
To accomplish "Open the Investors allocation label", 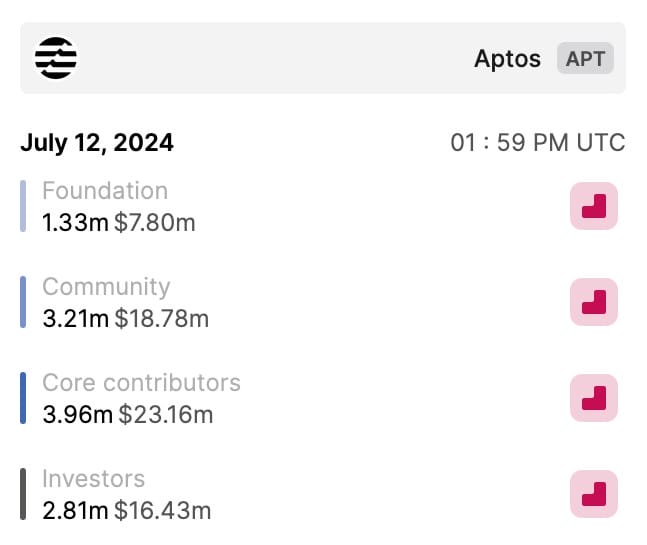I will pyautogui.click(x=94, y=479).
